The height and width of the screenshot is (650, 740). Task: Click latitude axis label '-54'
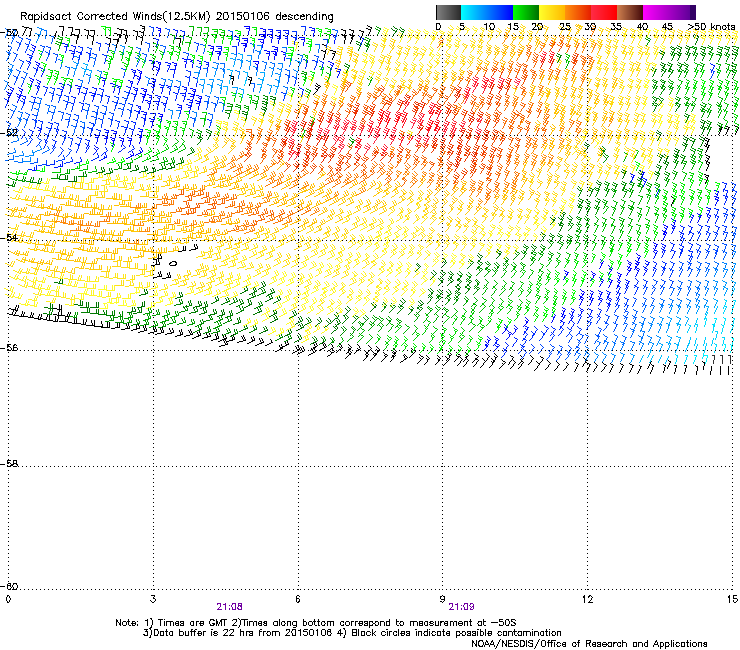(x=10, y=237)
